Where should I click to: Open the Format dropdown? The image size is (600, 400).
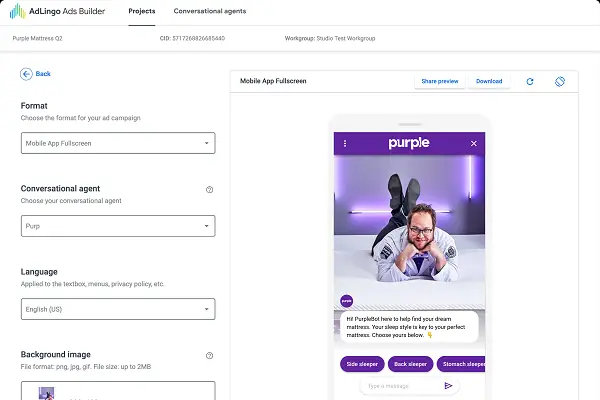tap(118, 143)
